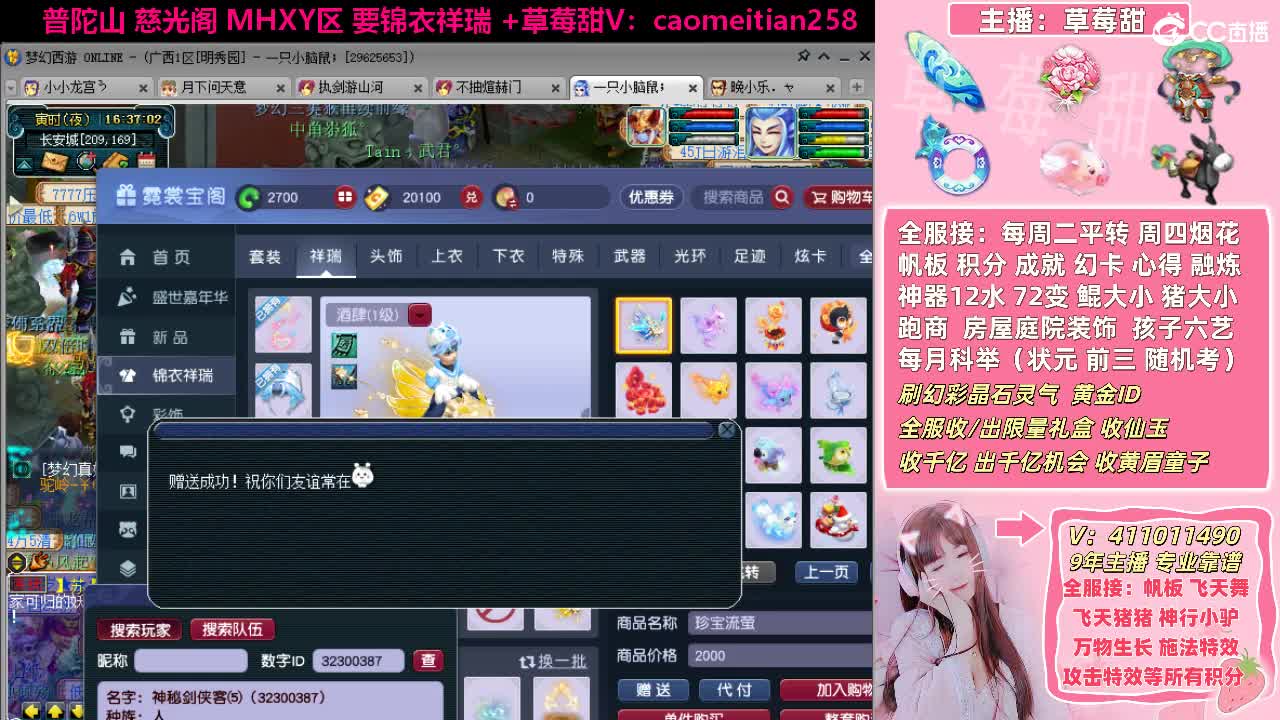
Task: Expand the 酒肆(1级) scene dropdown
Action: point(420,315)
